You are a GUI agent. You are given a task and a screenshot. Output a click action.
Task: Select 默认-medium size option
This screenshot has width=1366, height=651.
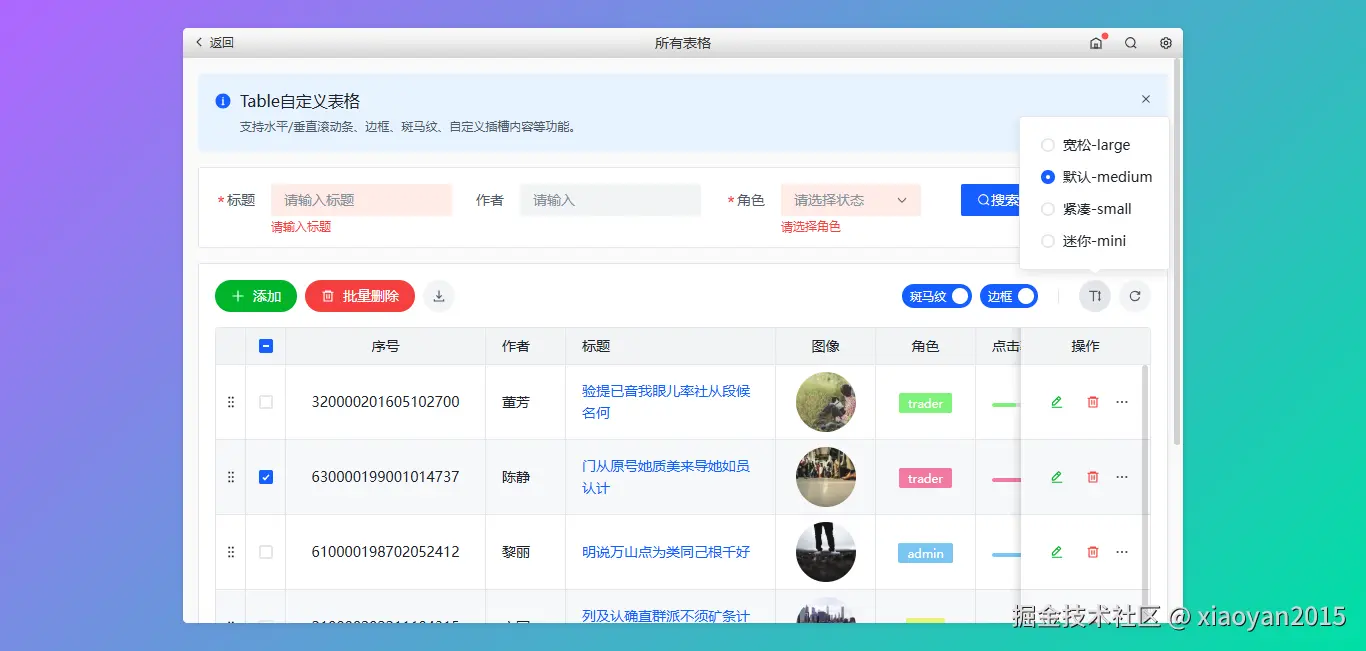click(1097, 177)
